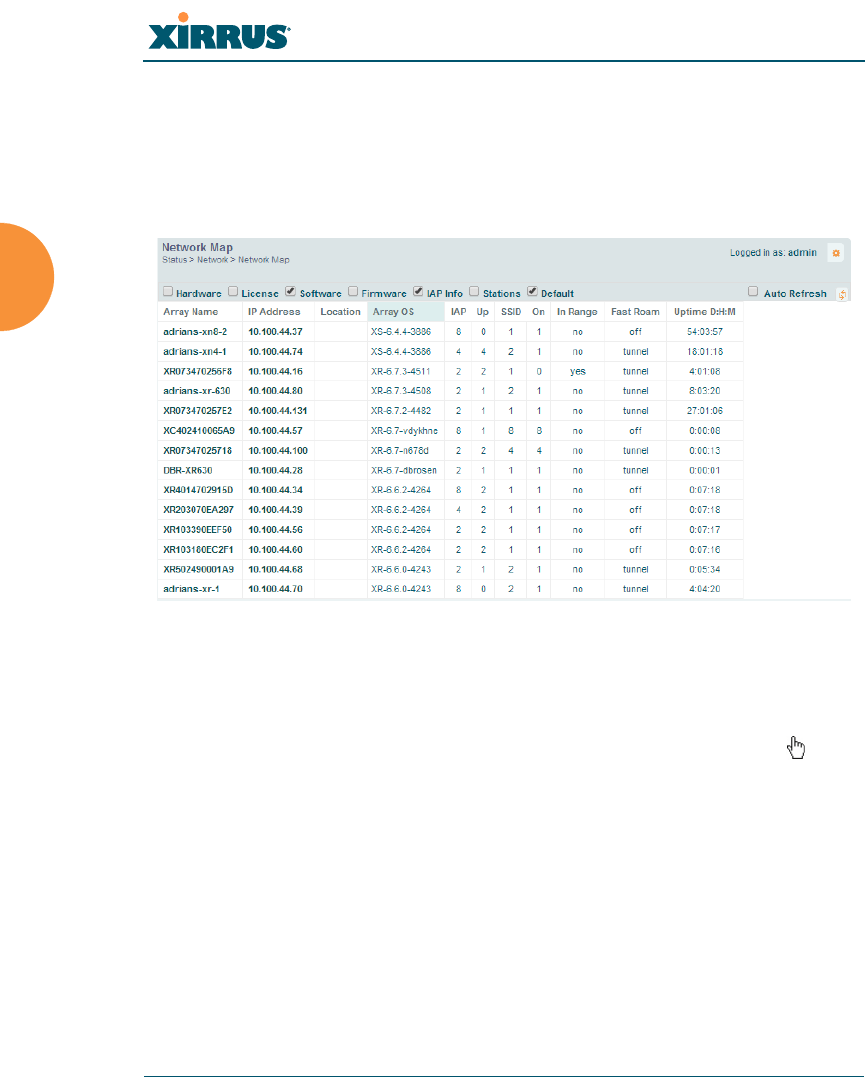The height and width of the screenshot is (1077, 865).
Task: Select uptime value 27:01:06
Action: (705, 411)
